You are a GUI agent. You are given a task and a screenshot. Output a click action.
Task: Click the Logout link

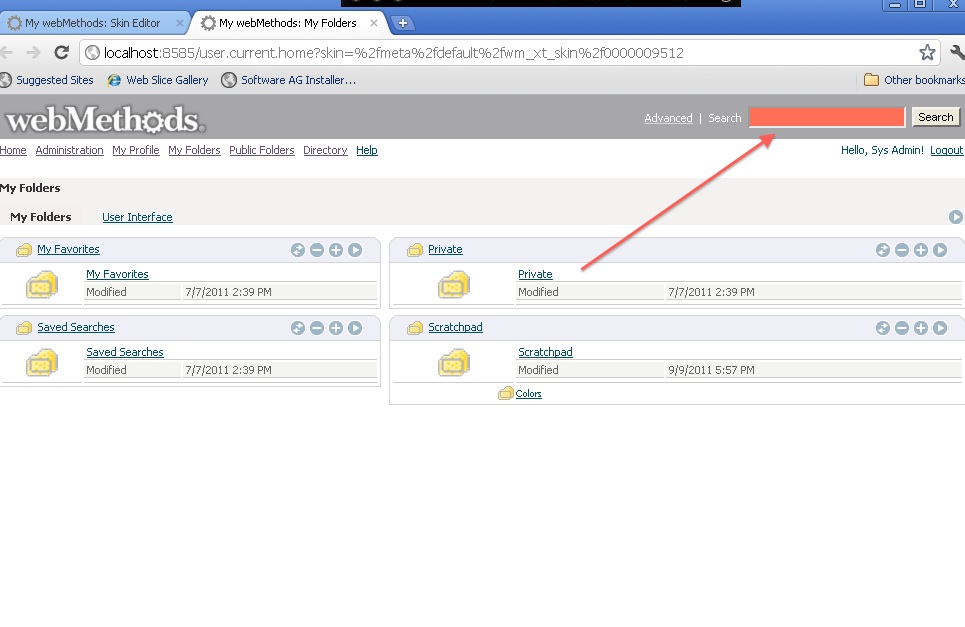coord(946,150)
